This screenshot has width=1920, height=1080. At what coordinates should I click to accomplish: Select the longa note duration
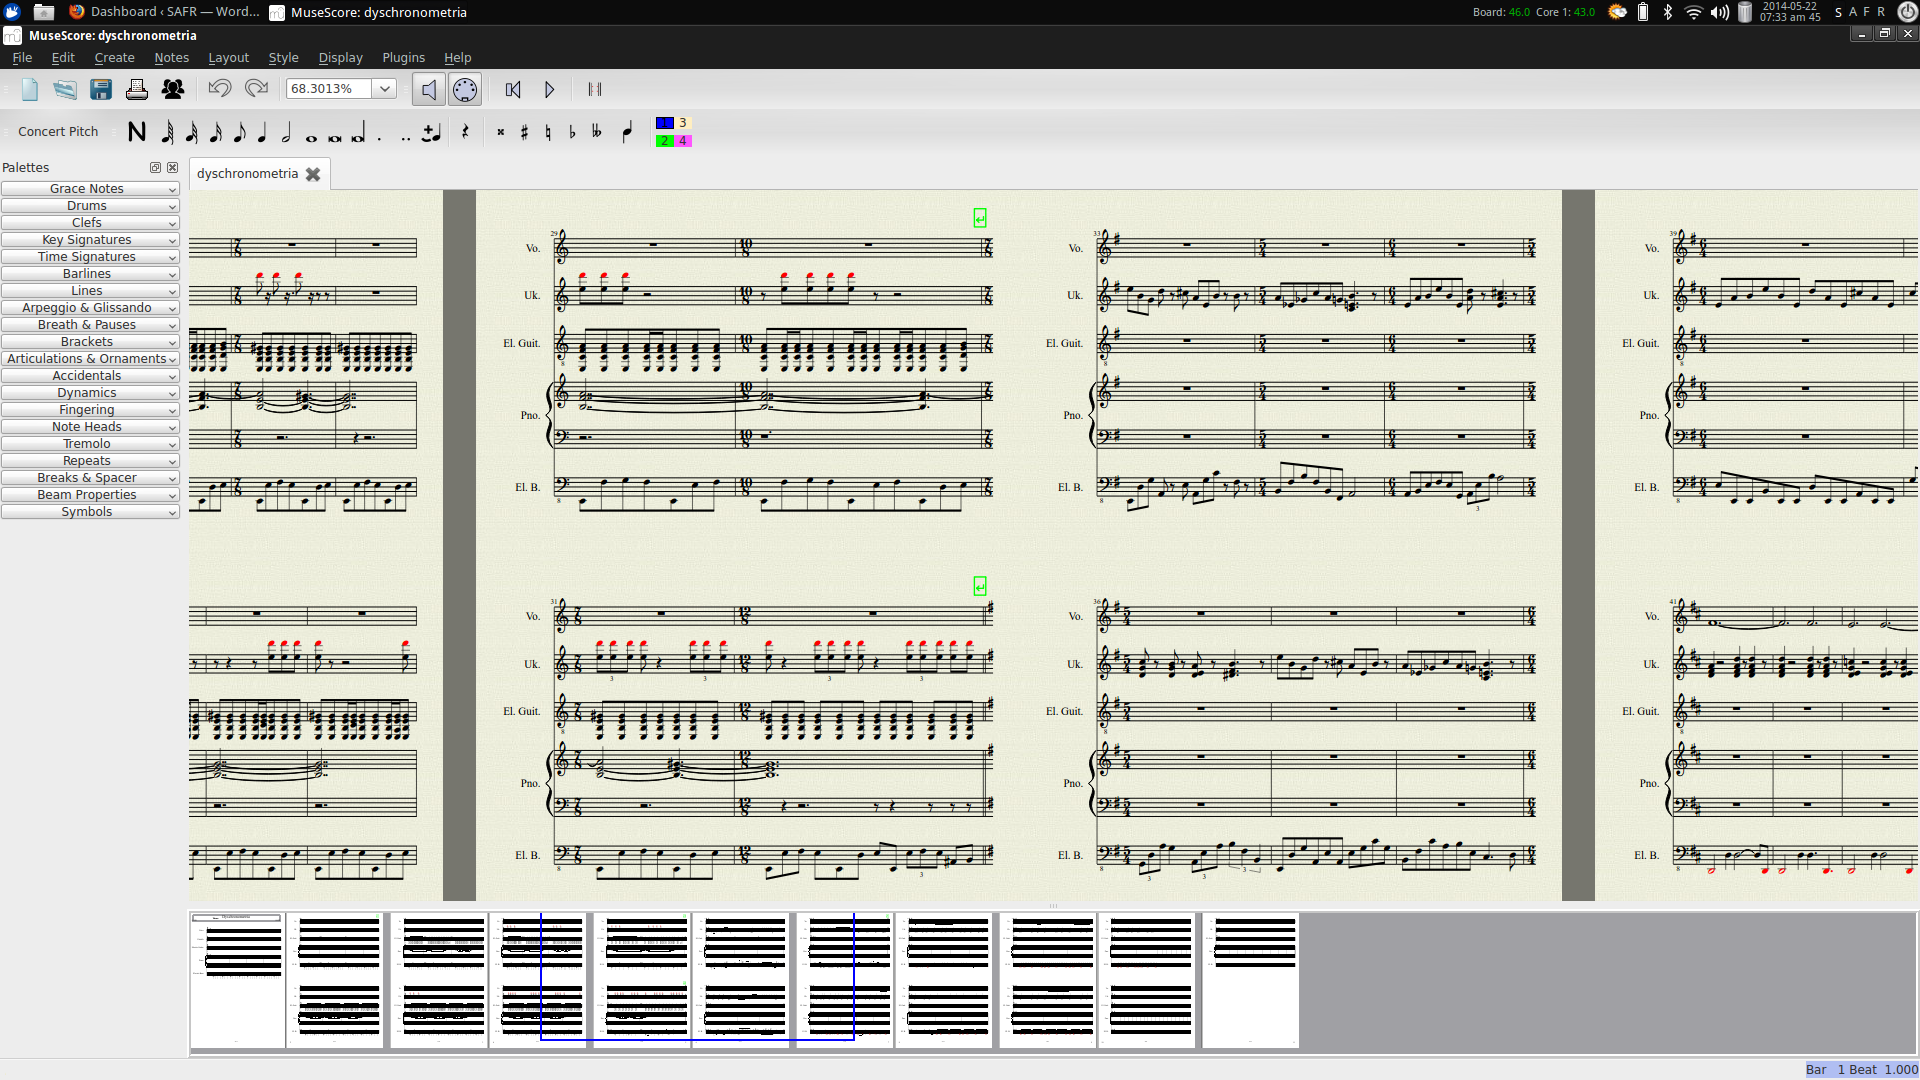[x=358, y=133]
